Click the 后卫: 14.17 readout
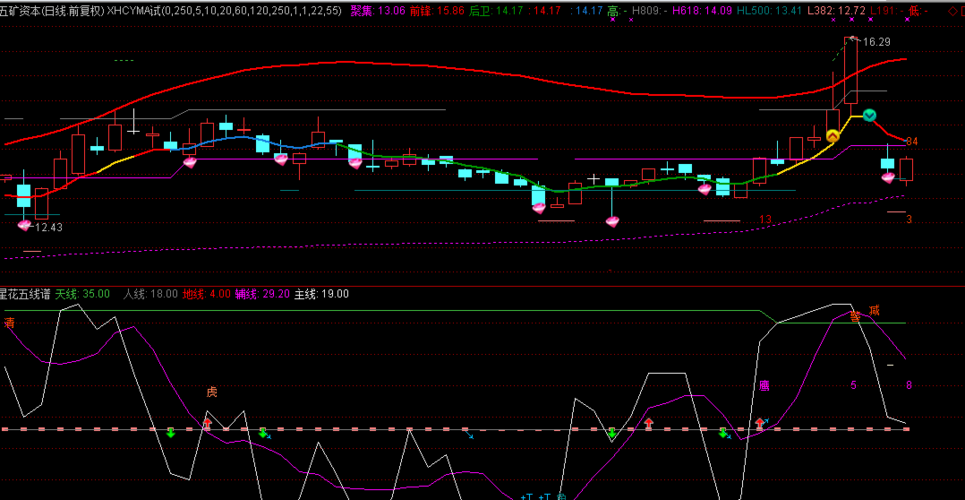The width and height of the screenshot is (965, 500). coord(495,10)
